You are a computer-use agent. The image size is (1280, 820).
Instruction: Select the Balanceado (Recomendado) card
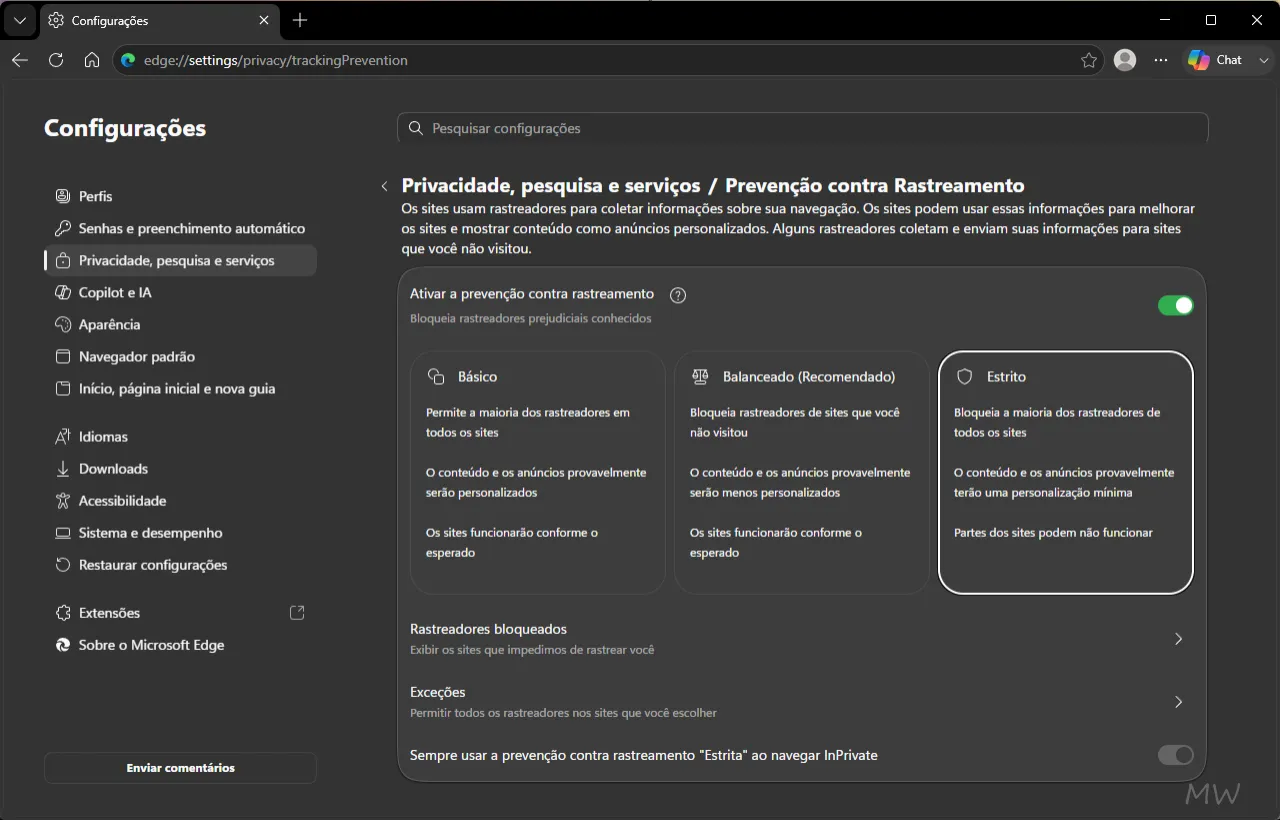point(802,472)
